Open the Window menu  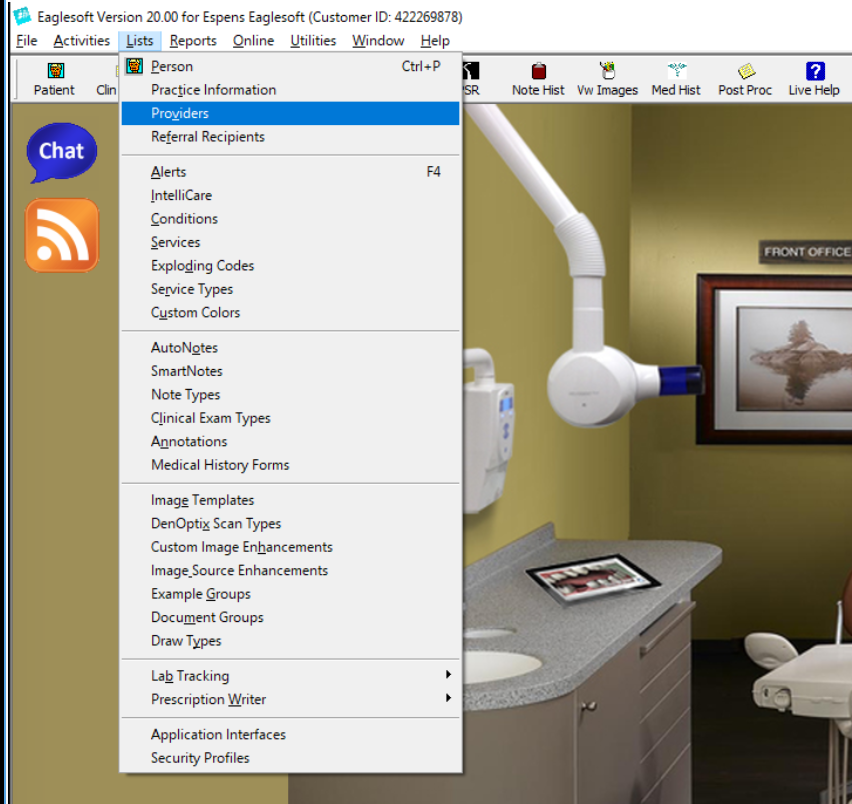coord(378,41)
